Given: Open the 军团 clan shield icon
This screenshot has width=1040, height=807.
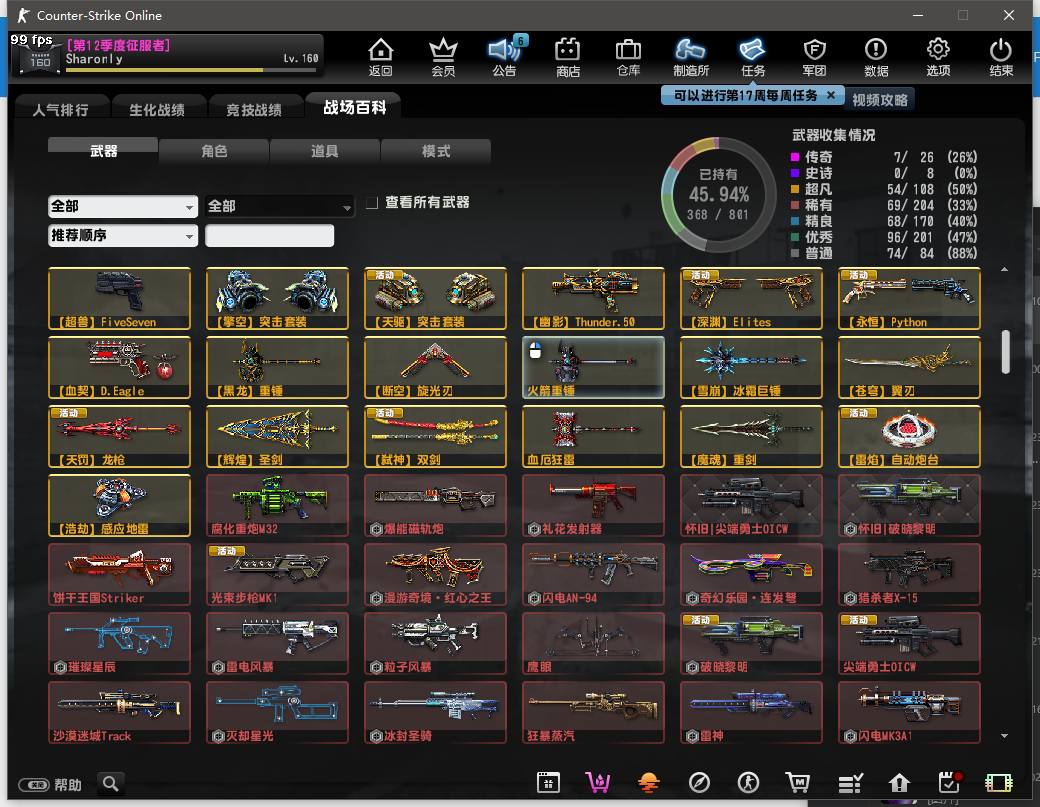Looking at the screenshot, I should click(814, 57).
